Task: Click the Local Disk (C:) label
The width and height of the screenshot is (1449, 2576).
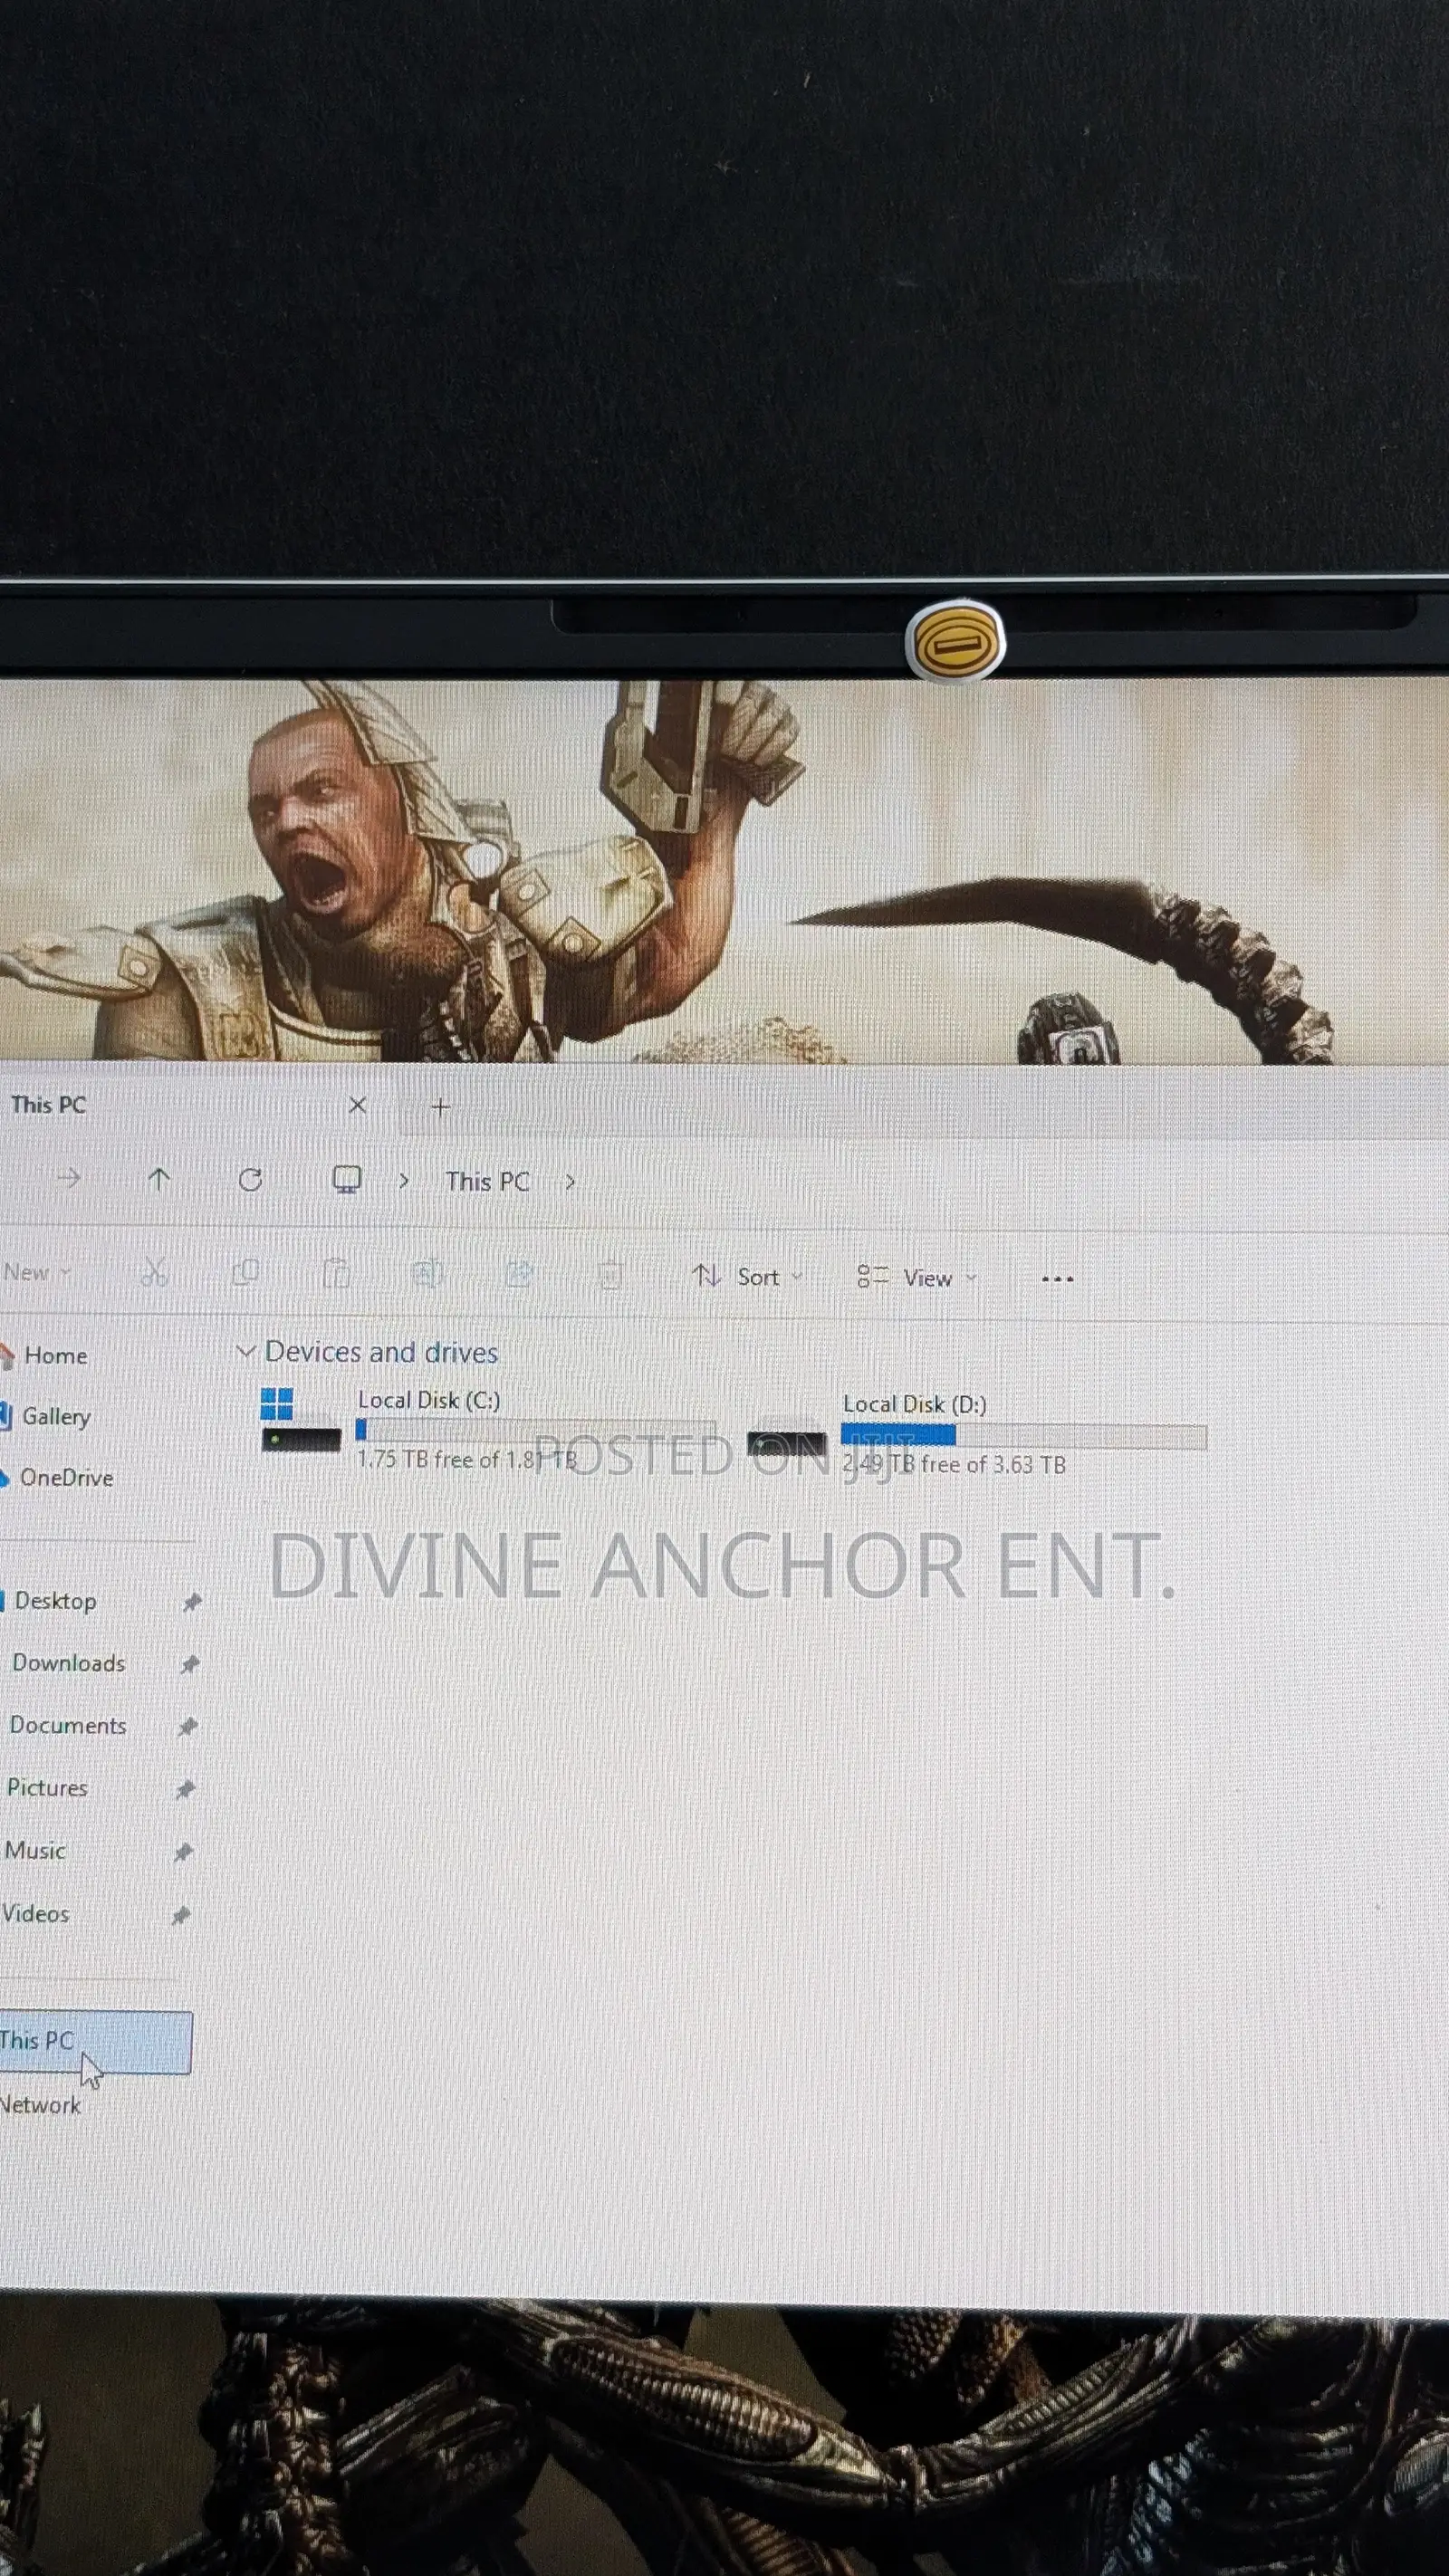Action: pos(429,1400)
